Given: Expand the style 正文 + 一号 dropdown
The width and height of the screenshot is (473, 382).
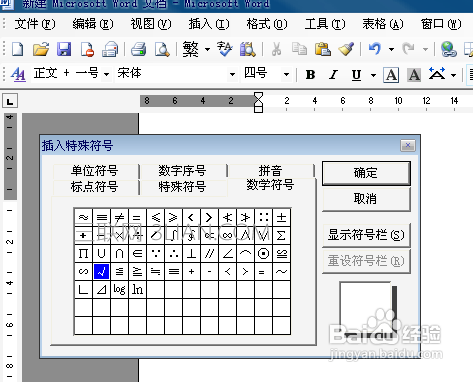Looking at the screenshot, I should [x=106, y=74].
